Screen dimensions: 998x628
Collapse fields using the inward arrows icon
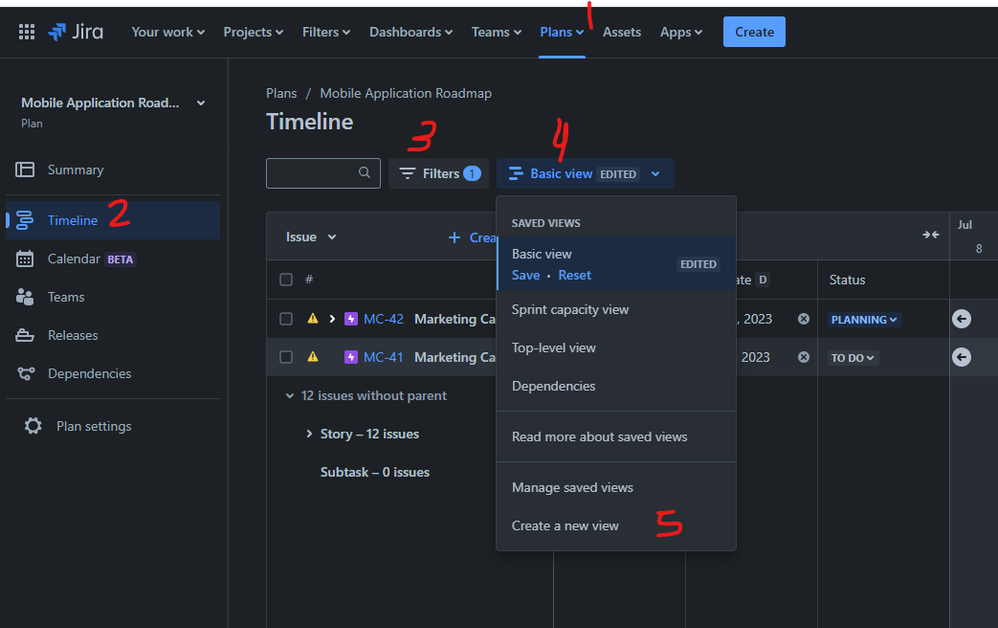tap(930, 235)
